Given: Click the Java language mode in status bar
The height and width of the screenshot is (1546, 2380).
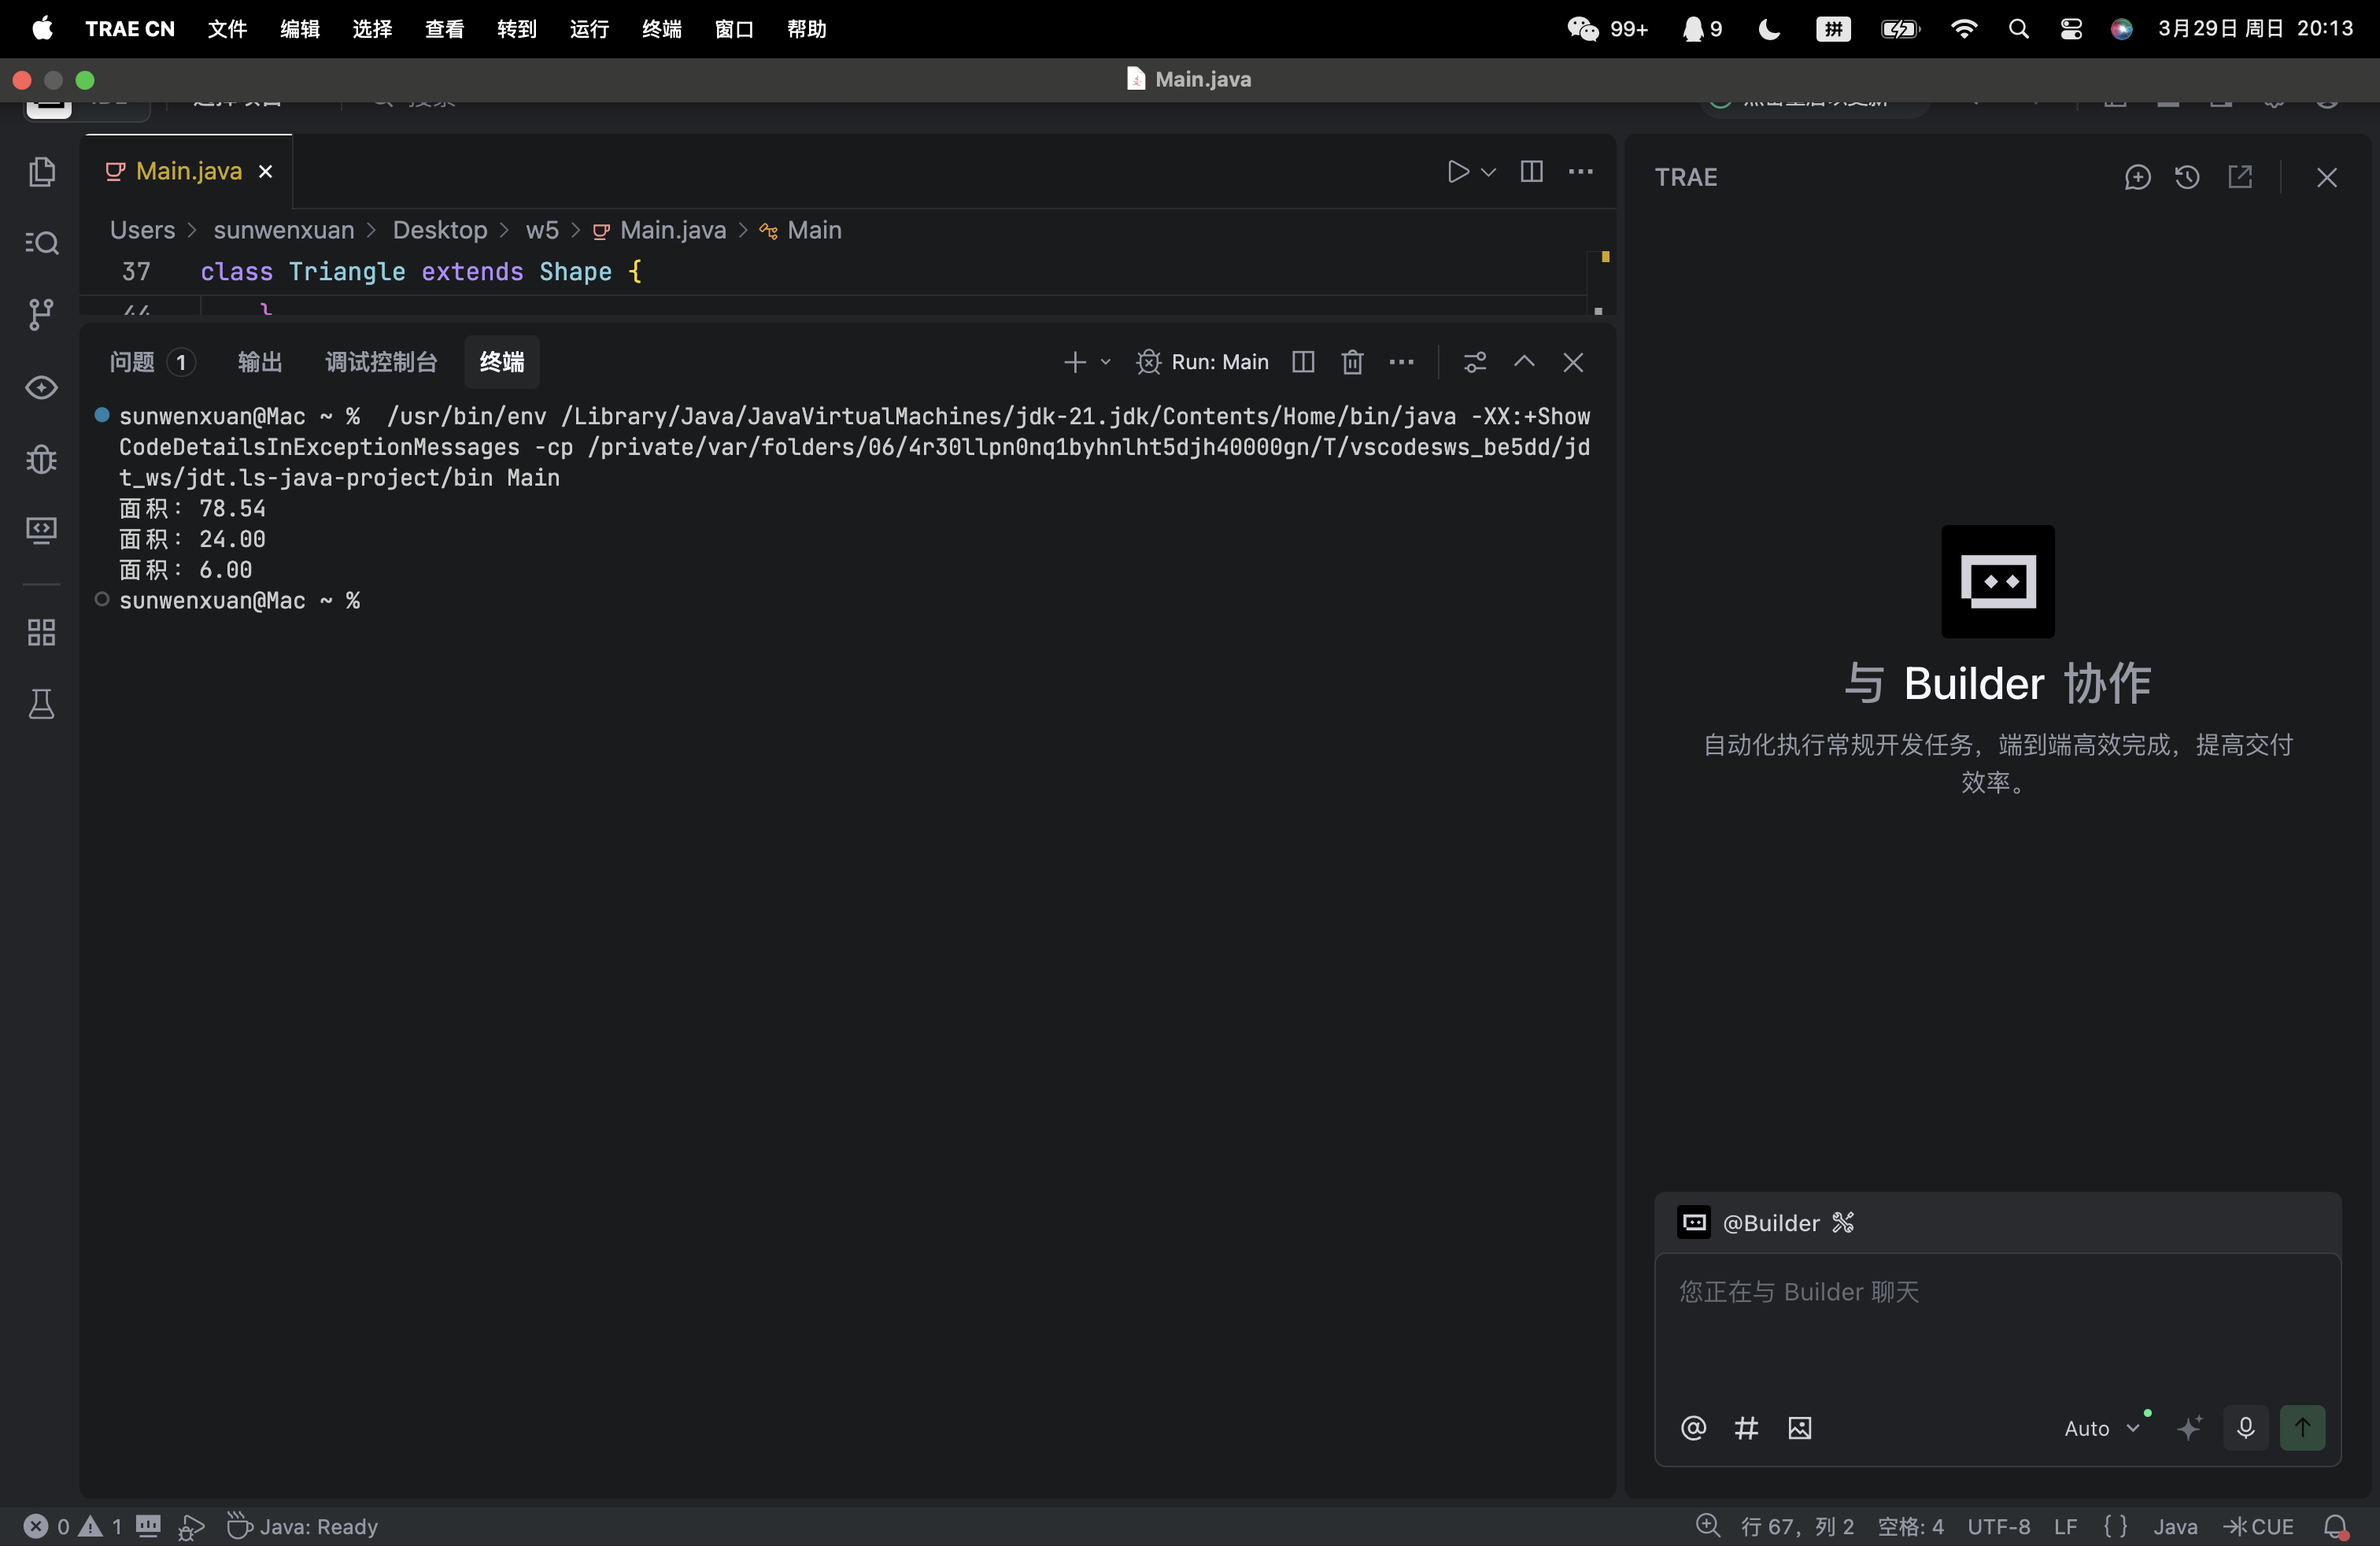Looking at the screenshot, I should pyautogui.click(x=2175, y=1526).
